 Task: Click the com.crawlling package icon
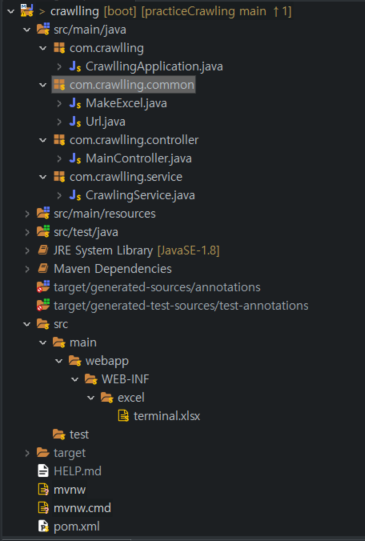coord(59,48)
